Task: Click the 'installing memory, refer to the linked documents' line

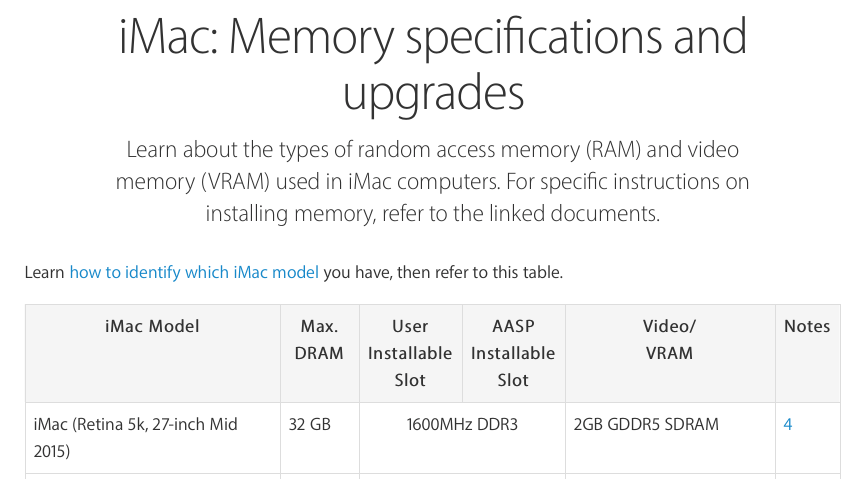Action: click(x=433, y=214)
